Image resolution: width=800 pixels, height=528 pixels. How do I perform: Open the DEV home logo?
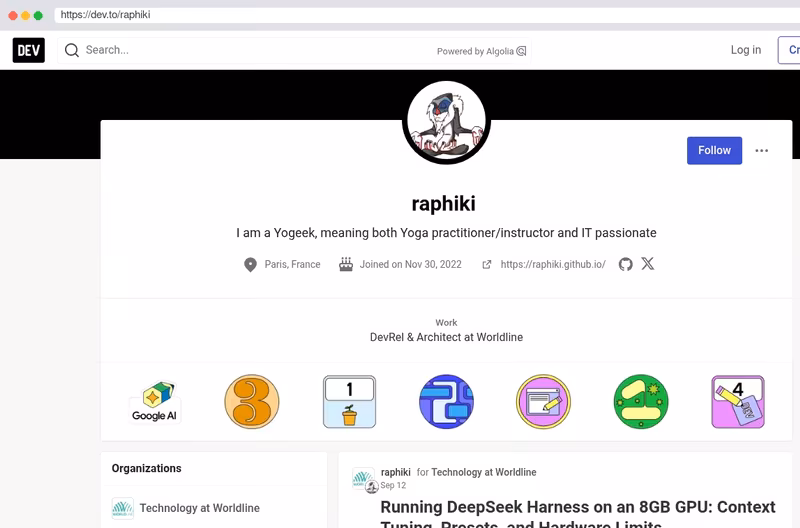tap(29, 50)
